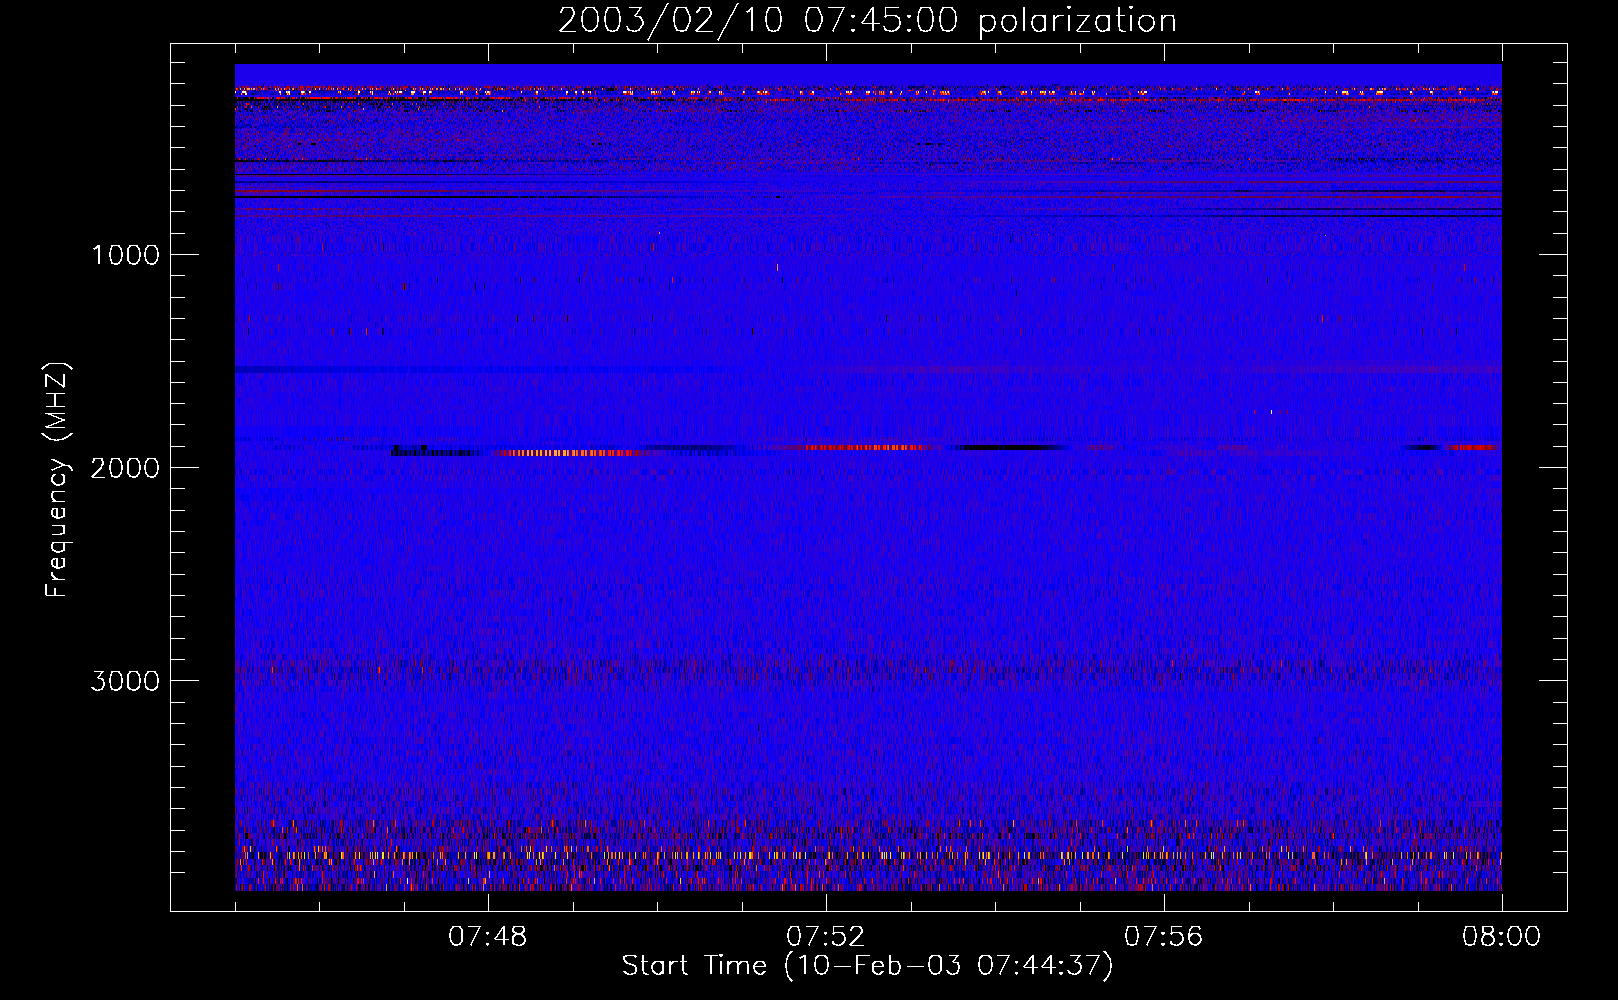Click the "07:52" time tick label
Image resolution: width=1618 pixels, height=1000 pixels.
pyautogui.click(x=826, y=937)
